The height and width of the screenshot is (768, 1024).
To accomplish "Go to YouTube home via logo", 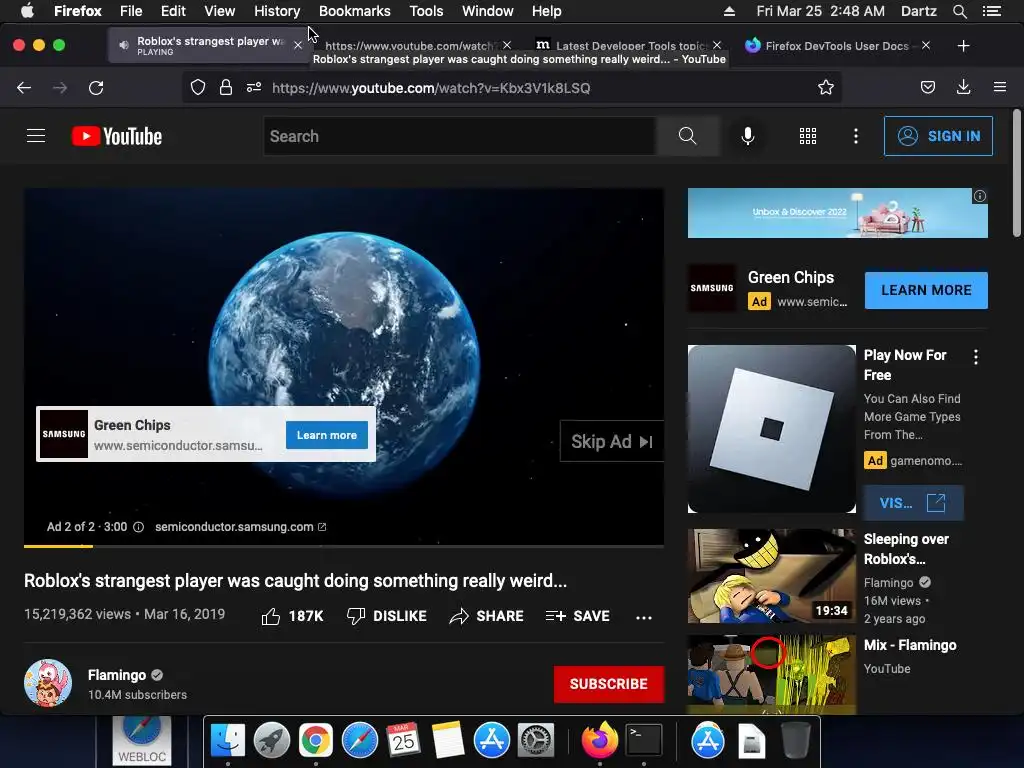I will [117, 136].
